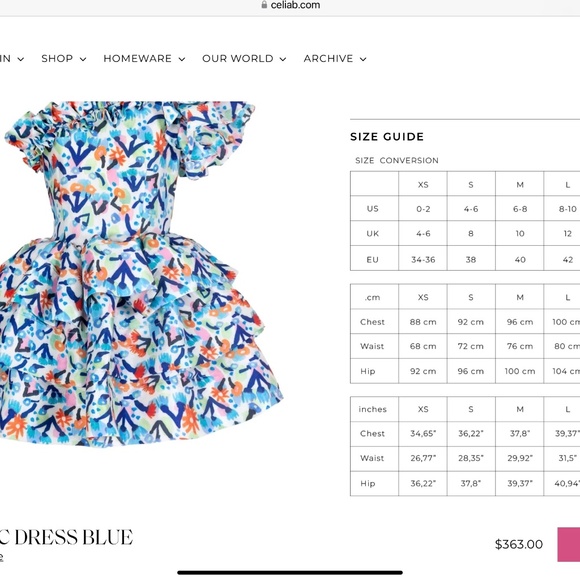Image resolution: width=580 pixels, height=580 pixels.
Task: Click the DRESS BLUE product title
Action: coord(73,537)
